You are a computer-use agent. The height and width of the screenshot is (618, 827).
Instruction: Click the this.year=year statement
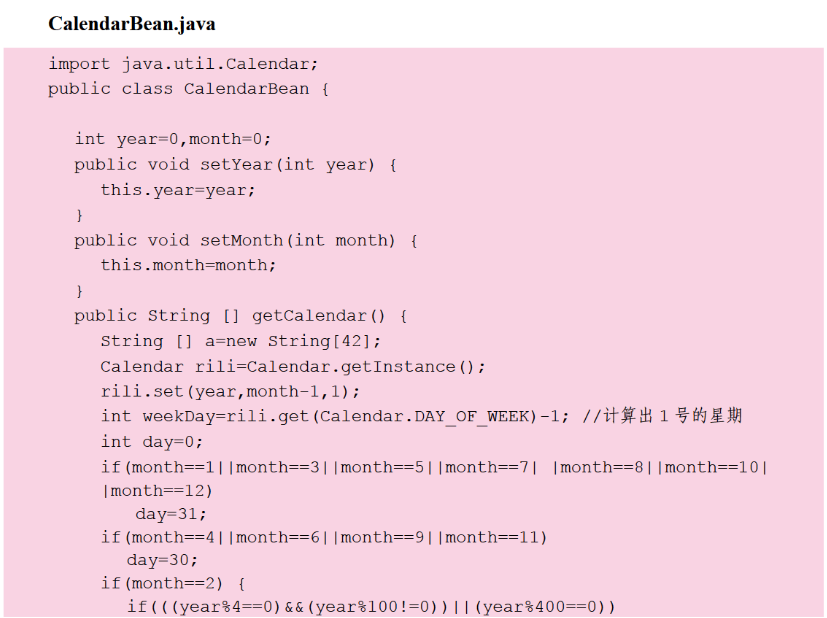pyautogui.click(x=178, y=189)
